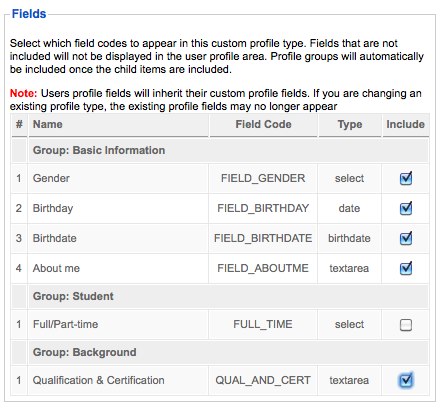The width and height of the screenshot is (443, 416).
Task: Uncheck the Birthday include checkbox
Action: (406, 208)
